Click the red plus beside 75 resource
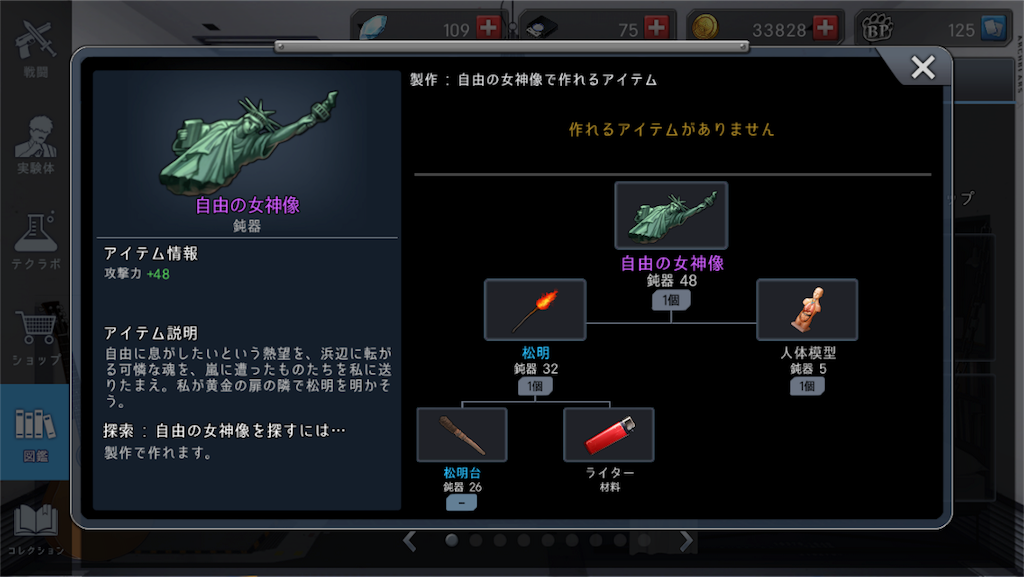Screen dimensions: 1024x577 point(656,27)
